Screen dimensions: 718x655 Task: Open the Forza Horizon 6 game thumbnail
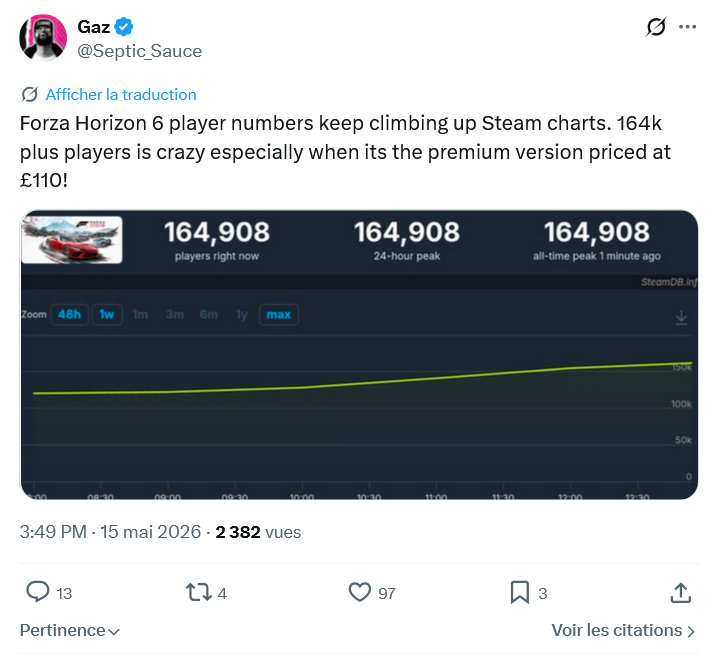point(72,240)
